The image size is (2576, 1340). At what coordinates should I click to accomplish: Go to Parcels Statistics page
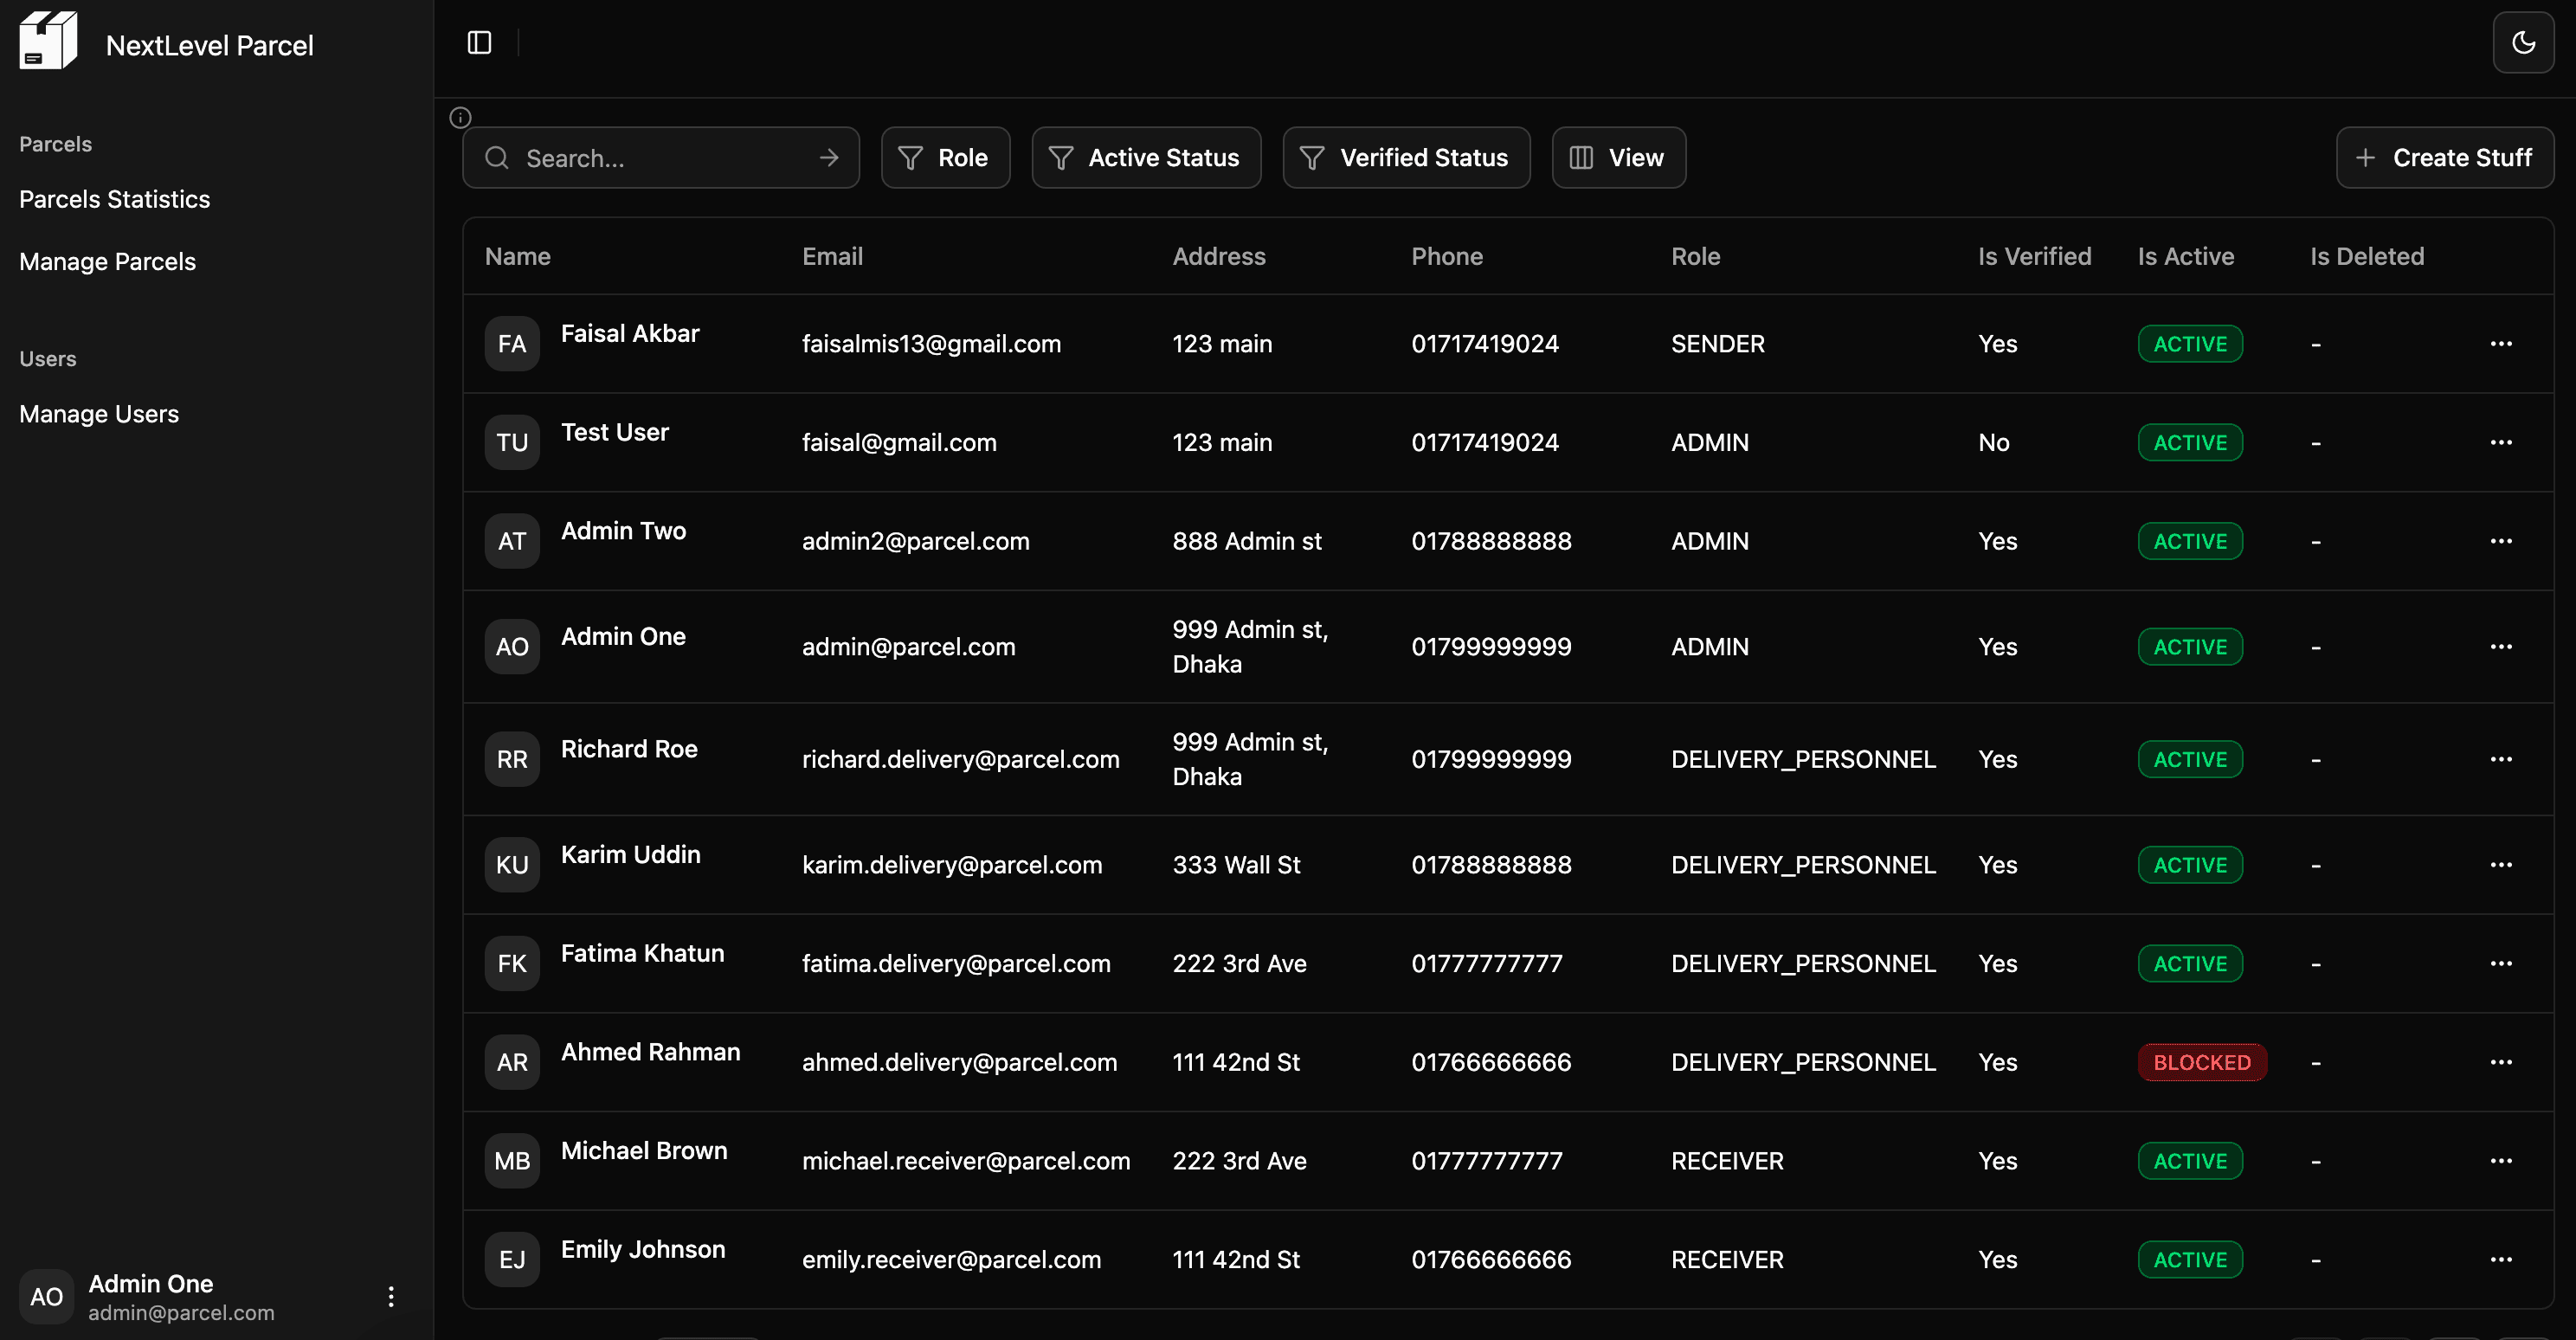coord(114,199)
